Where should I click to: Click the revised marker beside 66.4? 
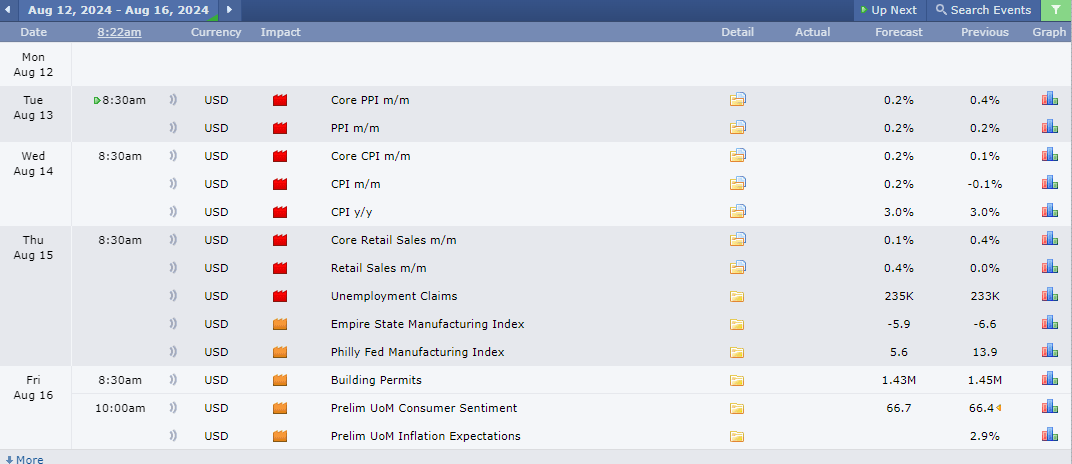(x=998, y=408)
